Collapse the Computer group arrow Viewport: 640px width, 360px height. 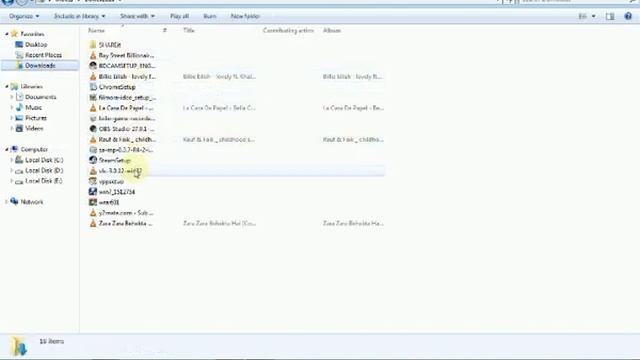pos(7,149)
